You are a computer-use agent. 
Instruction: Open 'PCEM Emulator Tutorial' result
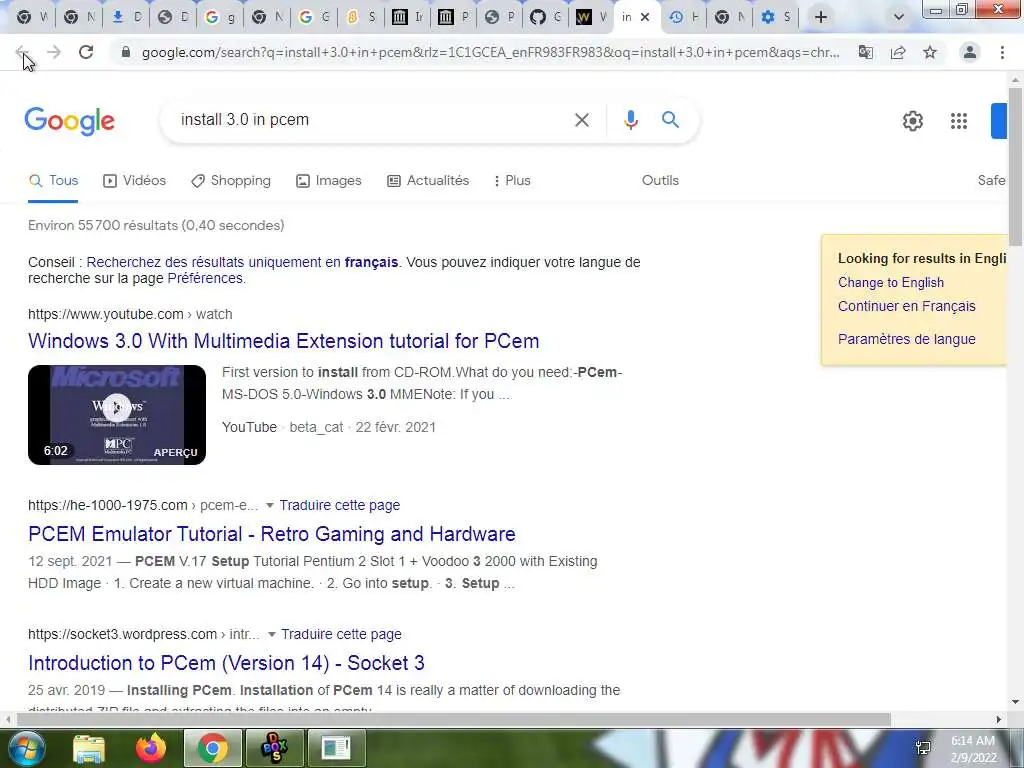tap(272, 534)
